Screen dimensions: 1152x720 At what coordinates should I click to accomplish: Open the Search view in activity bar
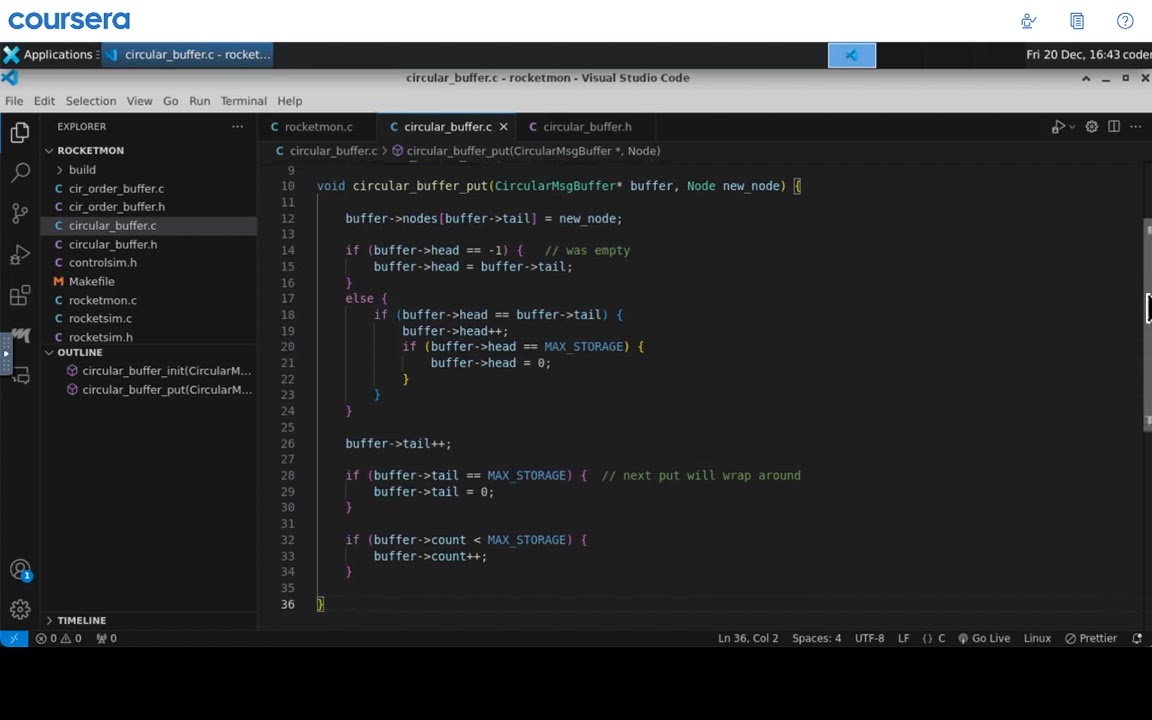(x=20, y=172)
